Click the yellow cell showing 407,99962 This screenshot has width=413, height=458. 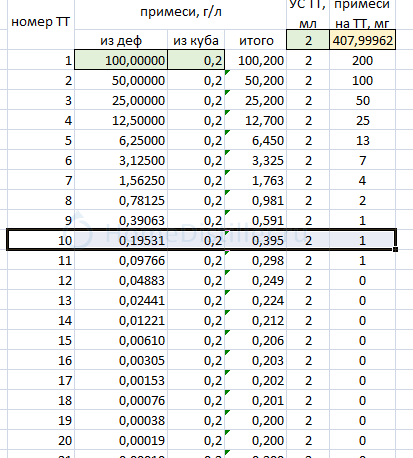pyautogui.click(x=363, y=40)
